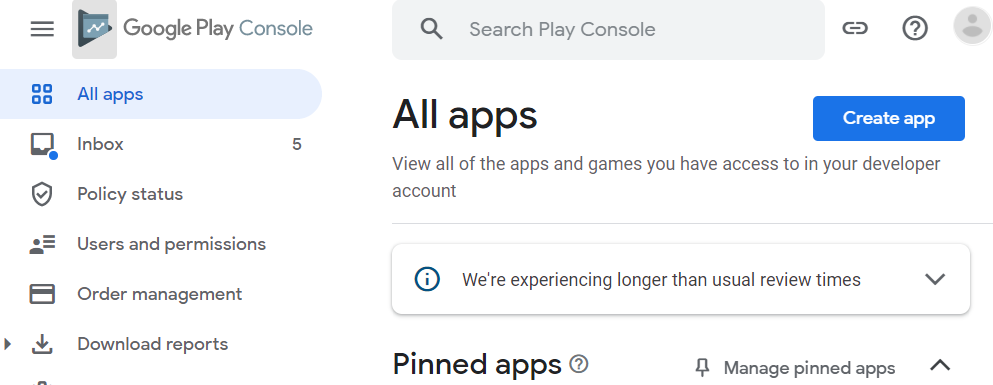Click the Order management card icon

42,294
